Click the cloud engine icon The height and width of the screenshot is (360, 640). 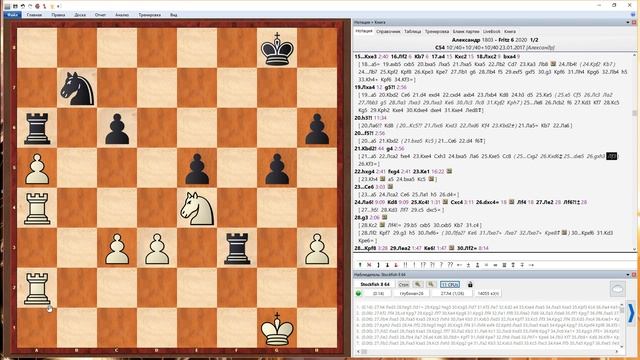(x=618, y=289)
